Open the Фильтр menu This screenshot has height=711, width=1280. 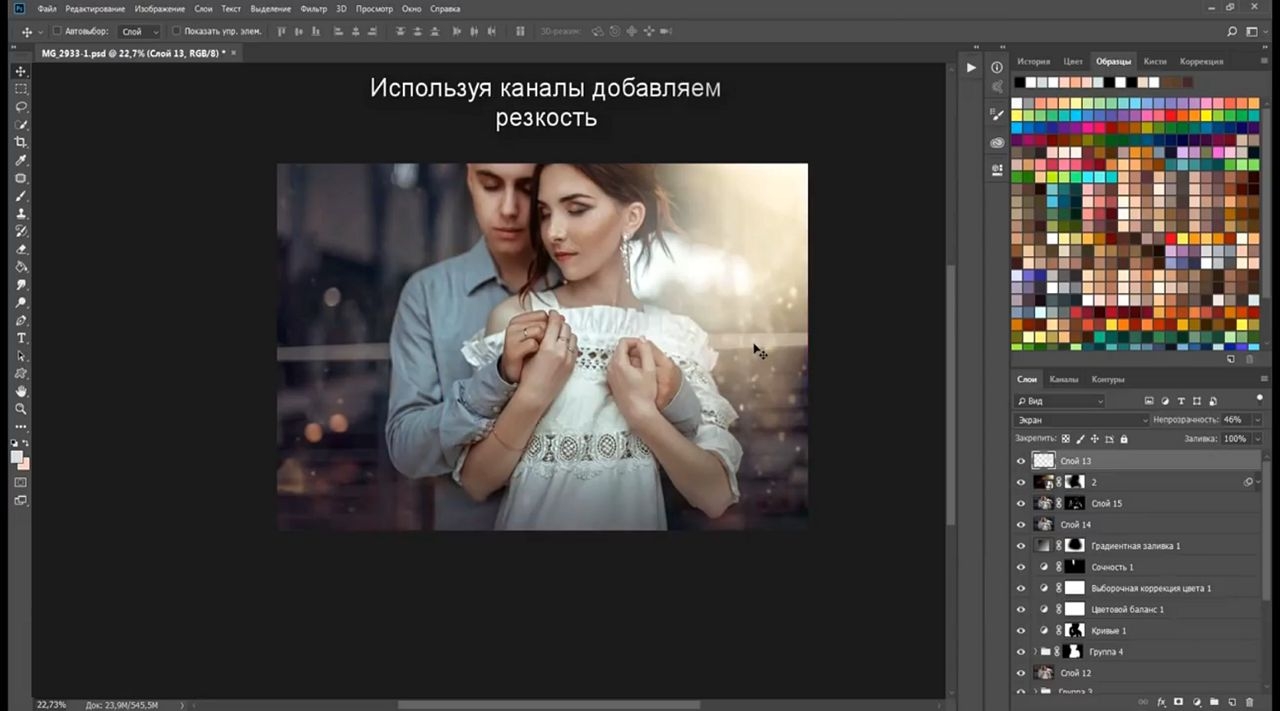point(313,8)
